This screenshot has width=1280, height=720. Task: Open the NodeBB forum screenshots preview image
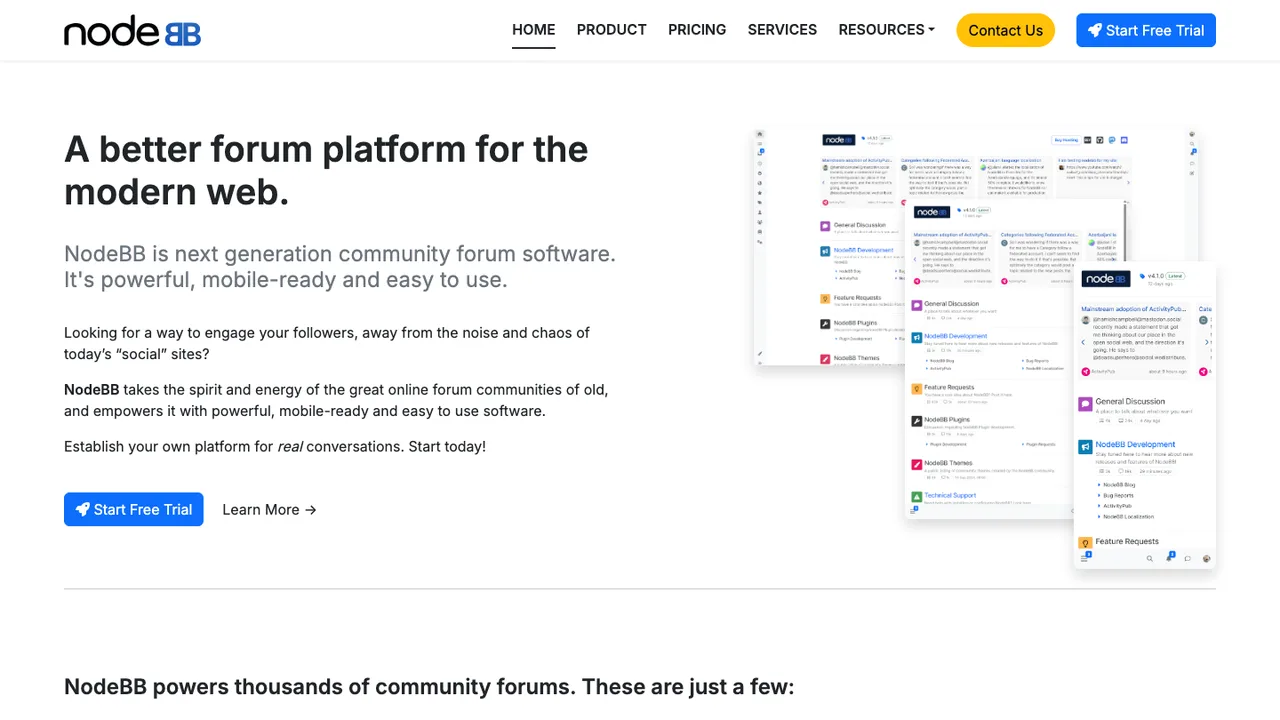coord(984,348)
